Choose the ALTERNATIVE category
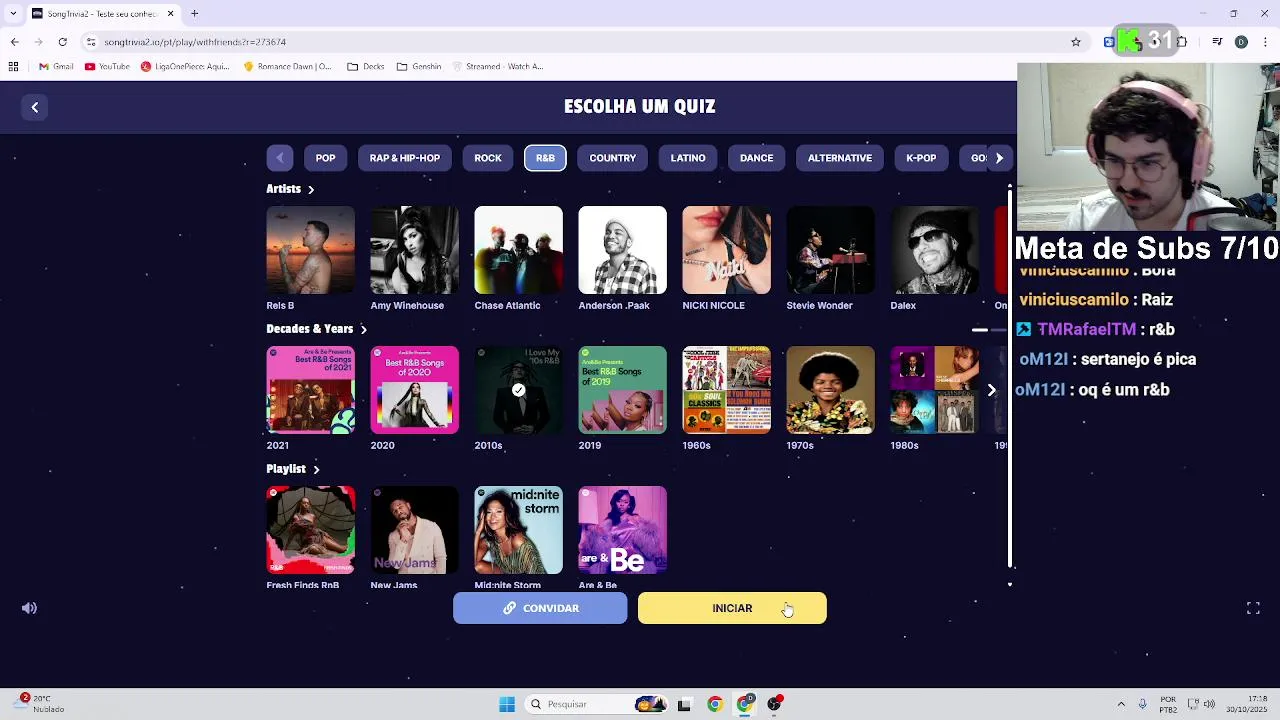 tap(840, 158)
